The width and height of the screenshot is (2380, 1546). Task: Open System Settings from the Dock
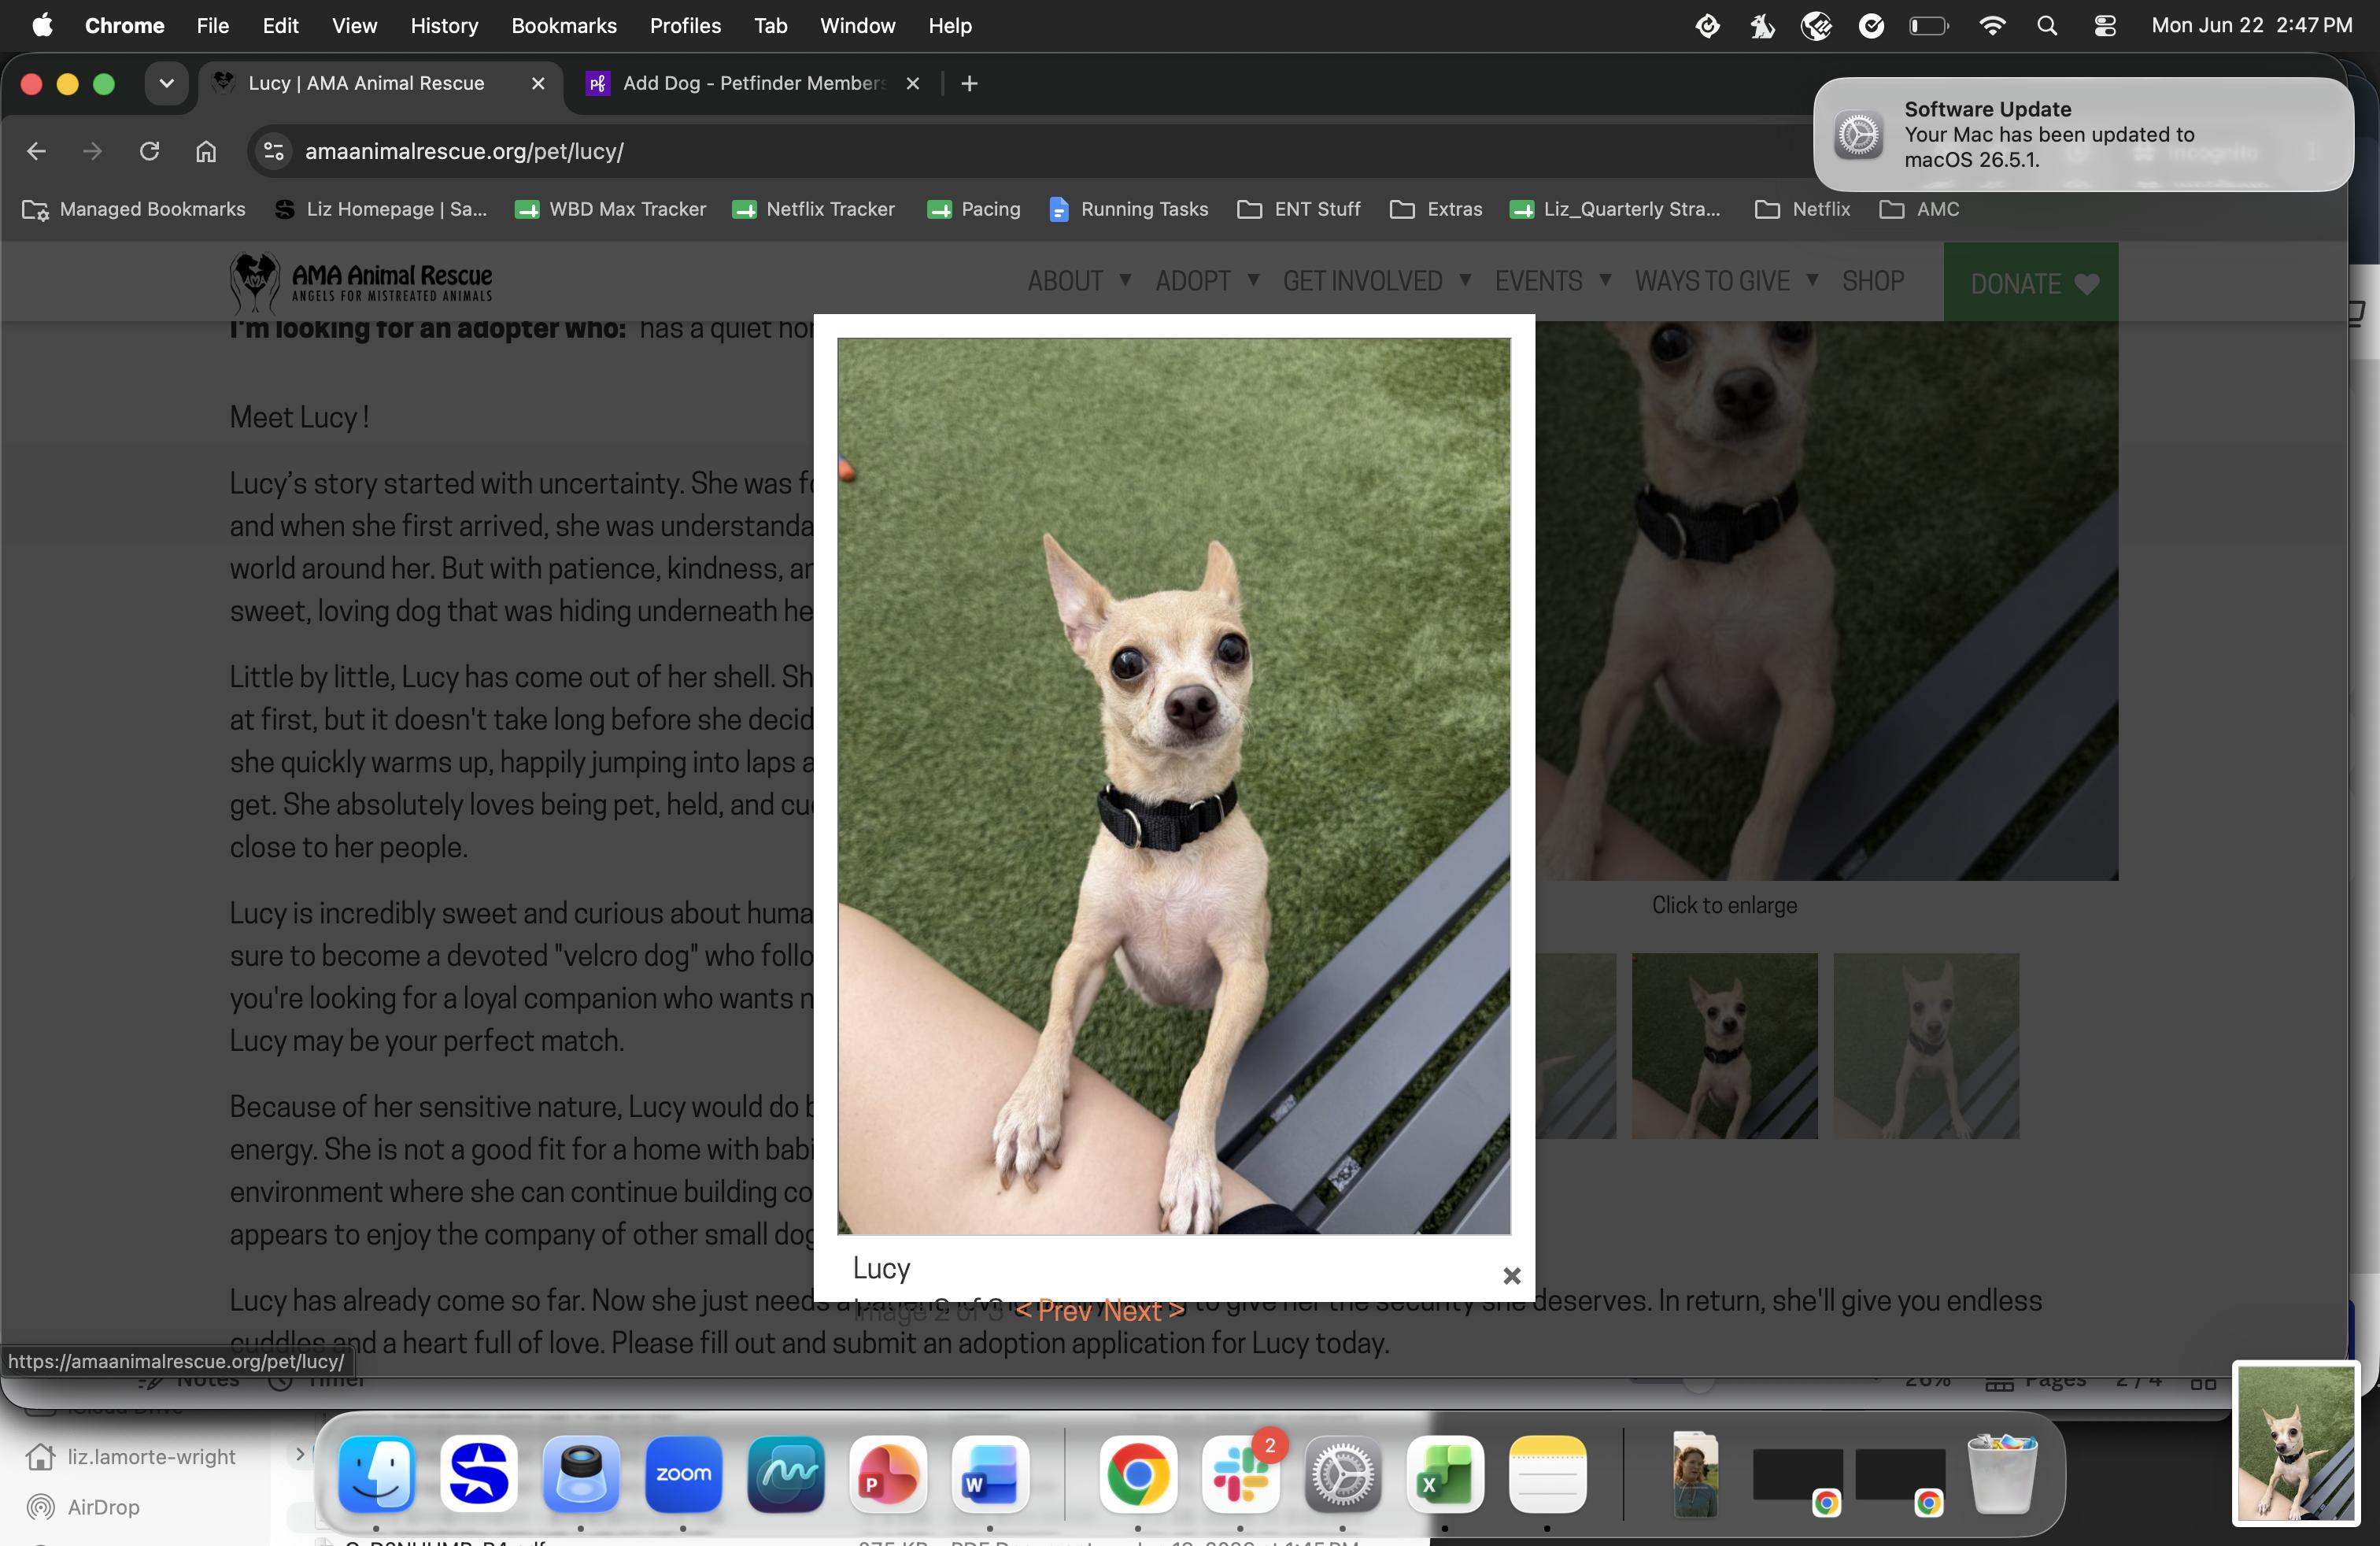coord(1342,1474)
